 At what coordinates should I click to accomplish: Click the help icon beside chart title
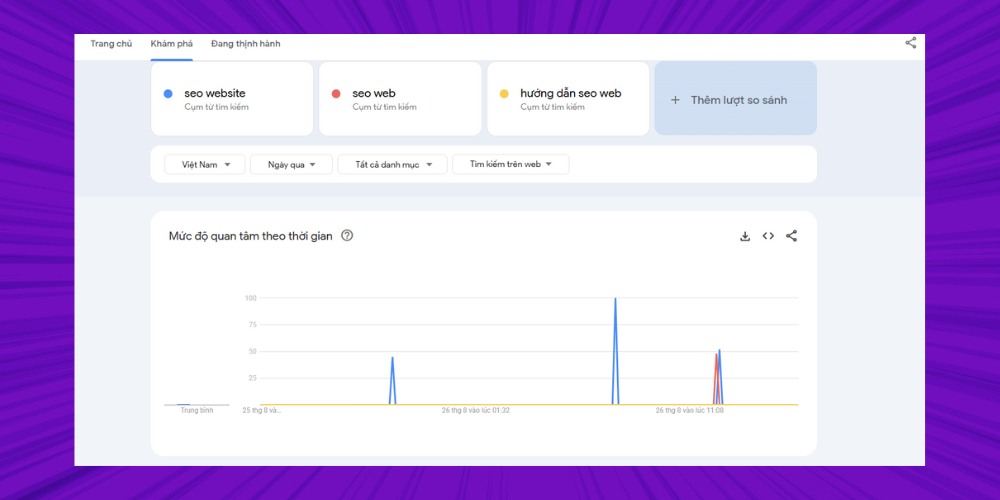347,235
